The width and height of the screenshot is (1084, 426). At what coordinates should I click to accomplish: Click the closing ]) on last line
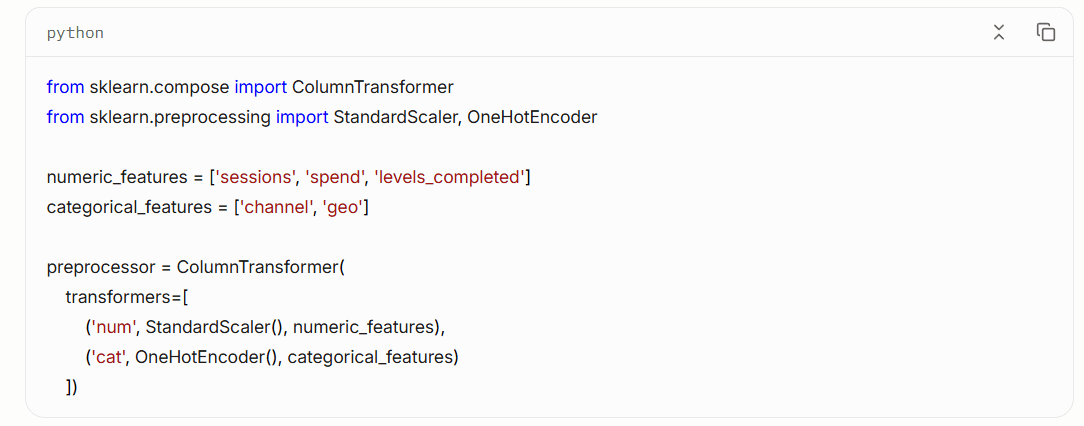click(x=72, y=387)
